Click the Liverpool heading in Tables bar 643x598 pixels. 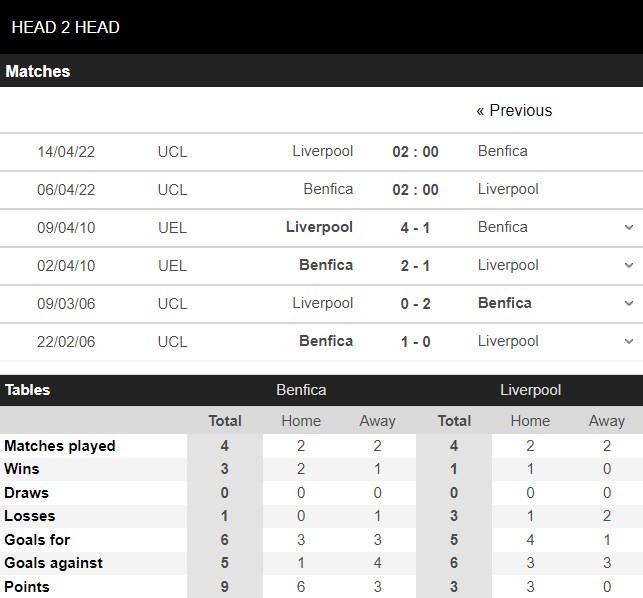(530, 390)
